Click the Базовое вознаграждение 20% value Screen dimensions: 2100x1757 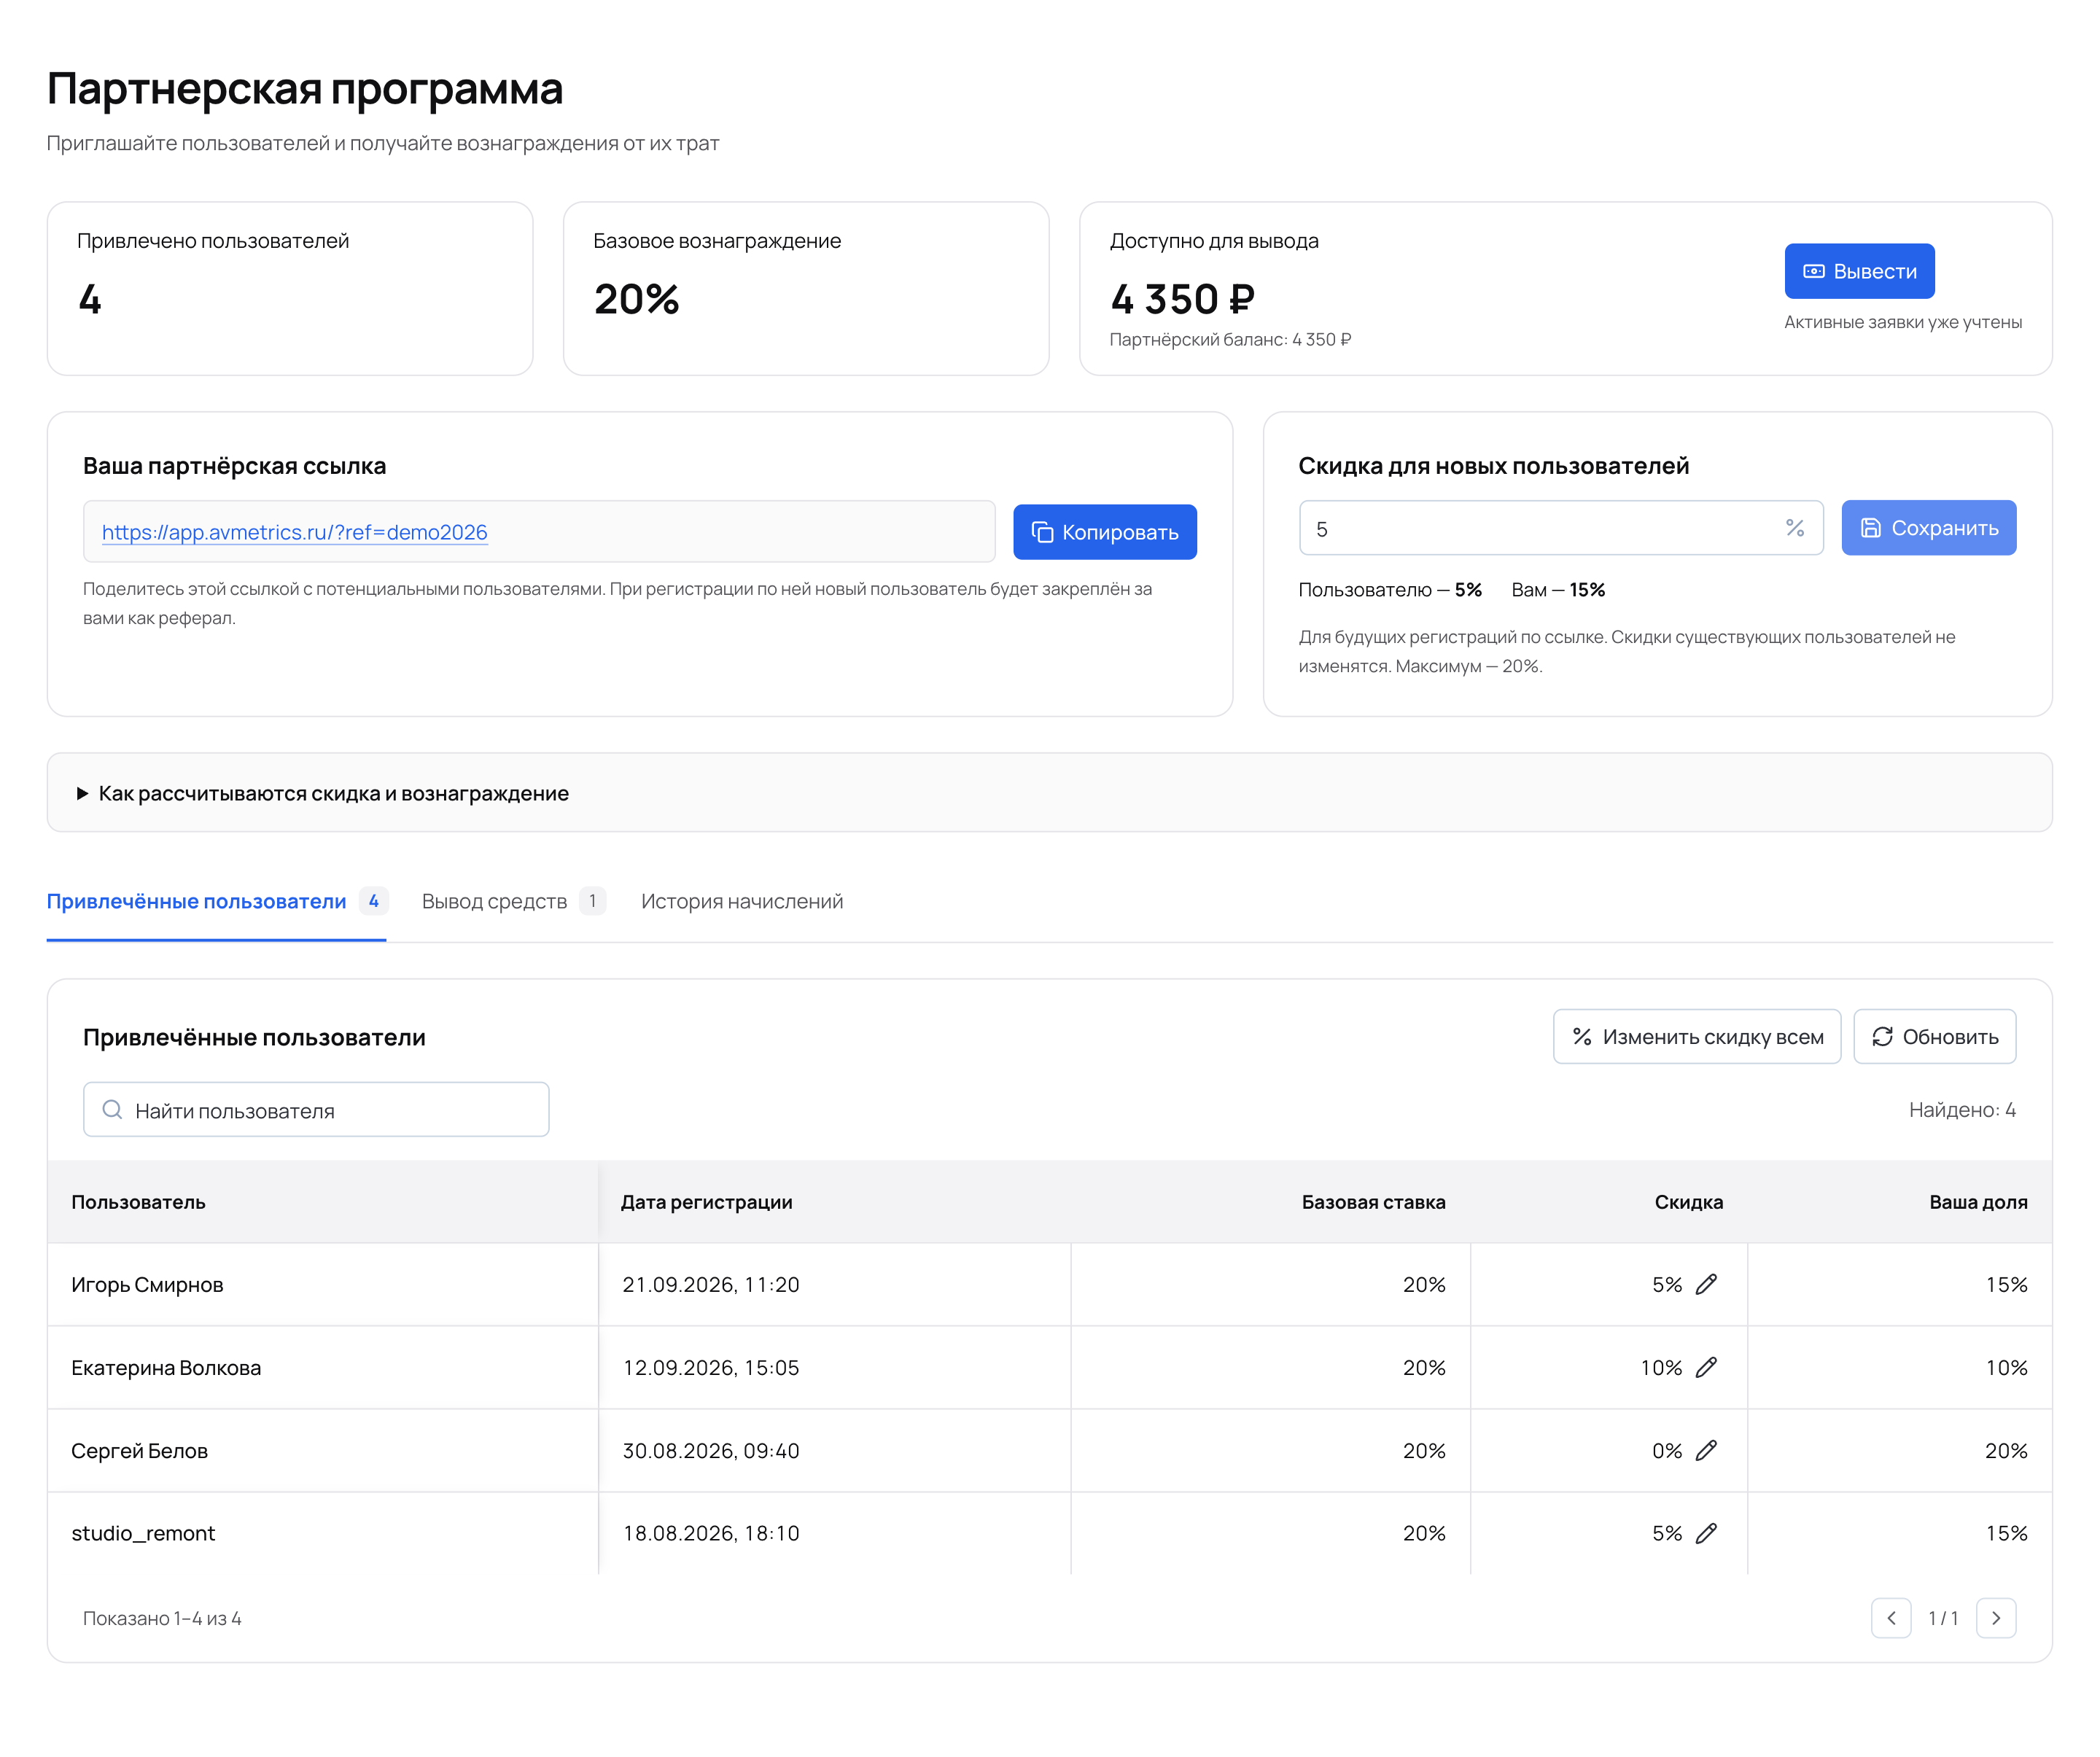(x=636, y=299)
